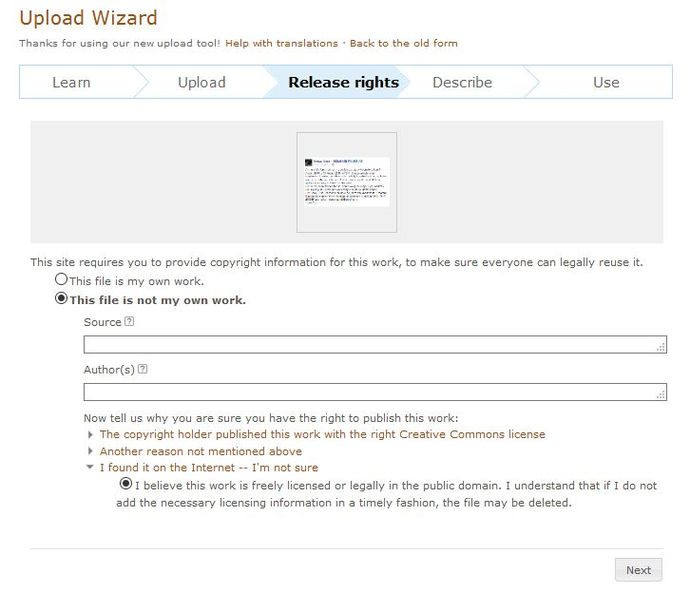Viewport: 690px width, 593px height.
Task: Click the Next button
Action: click(638, 570)
